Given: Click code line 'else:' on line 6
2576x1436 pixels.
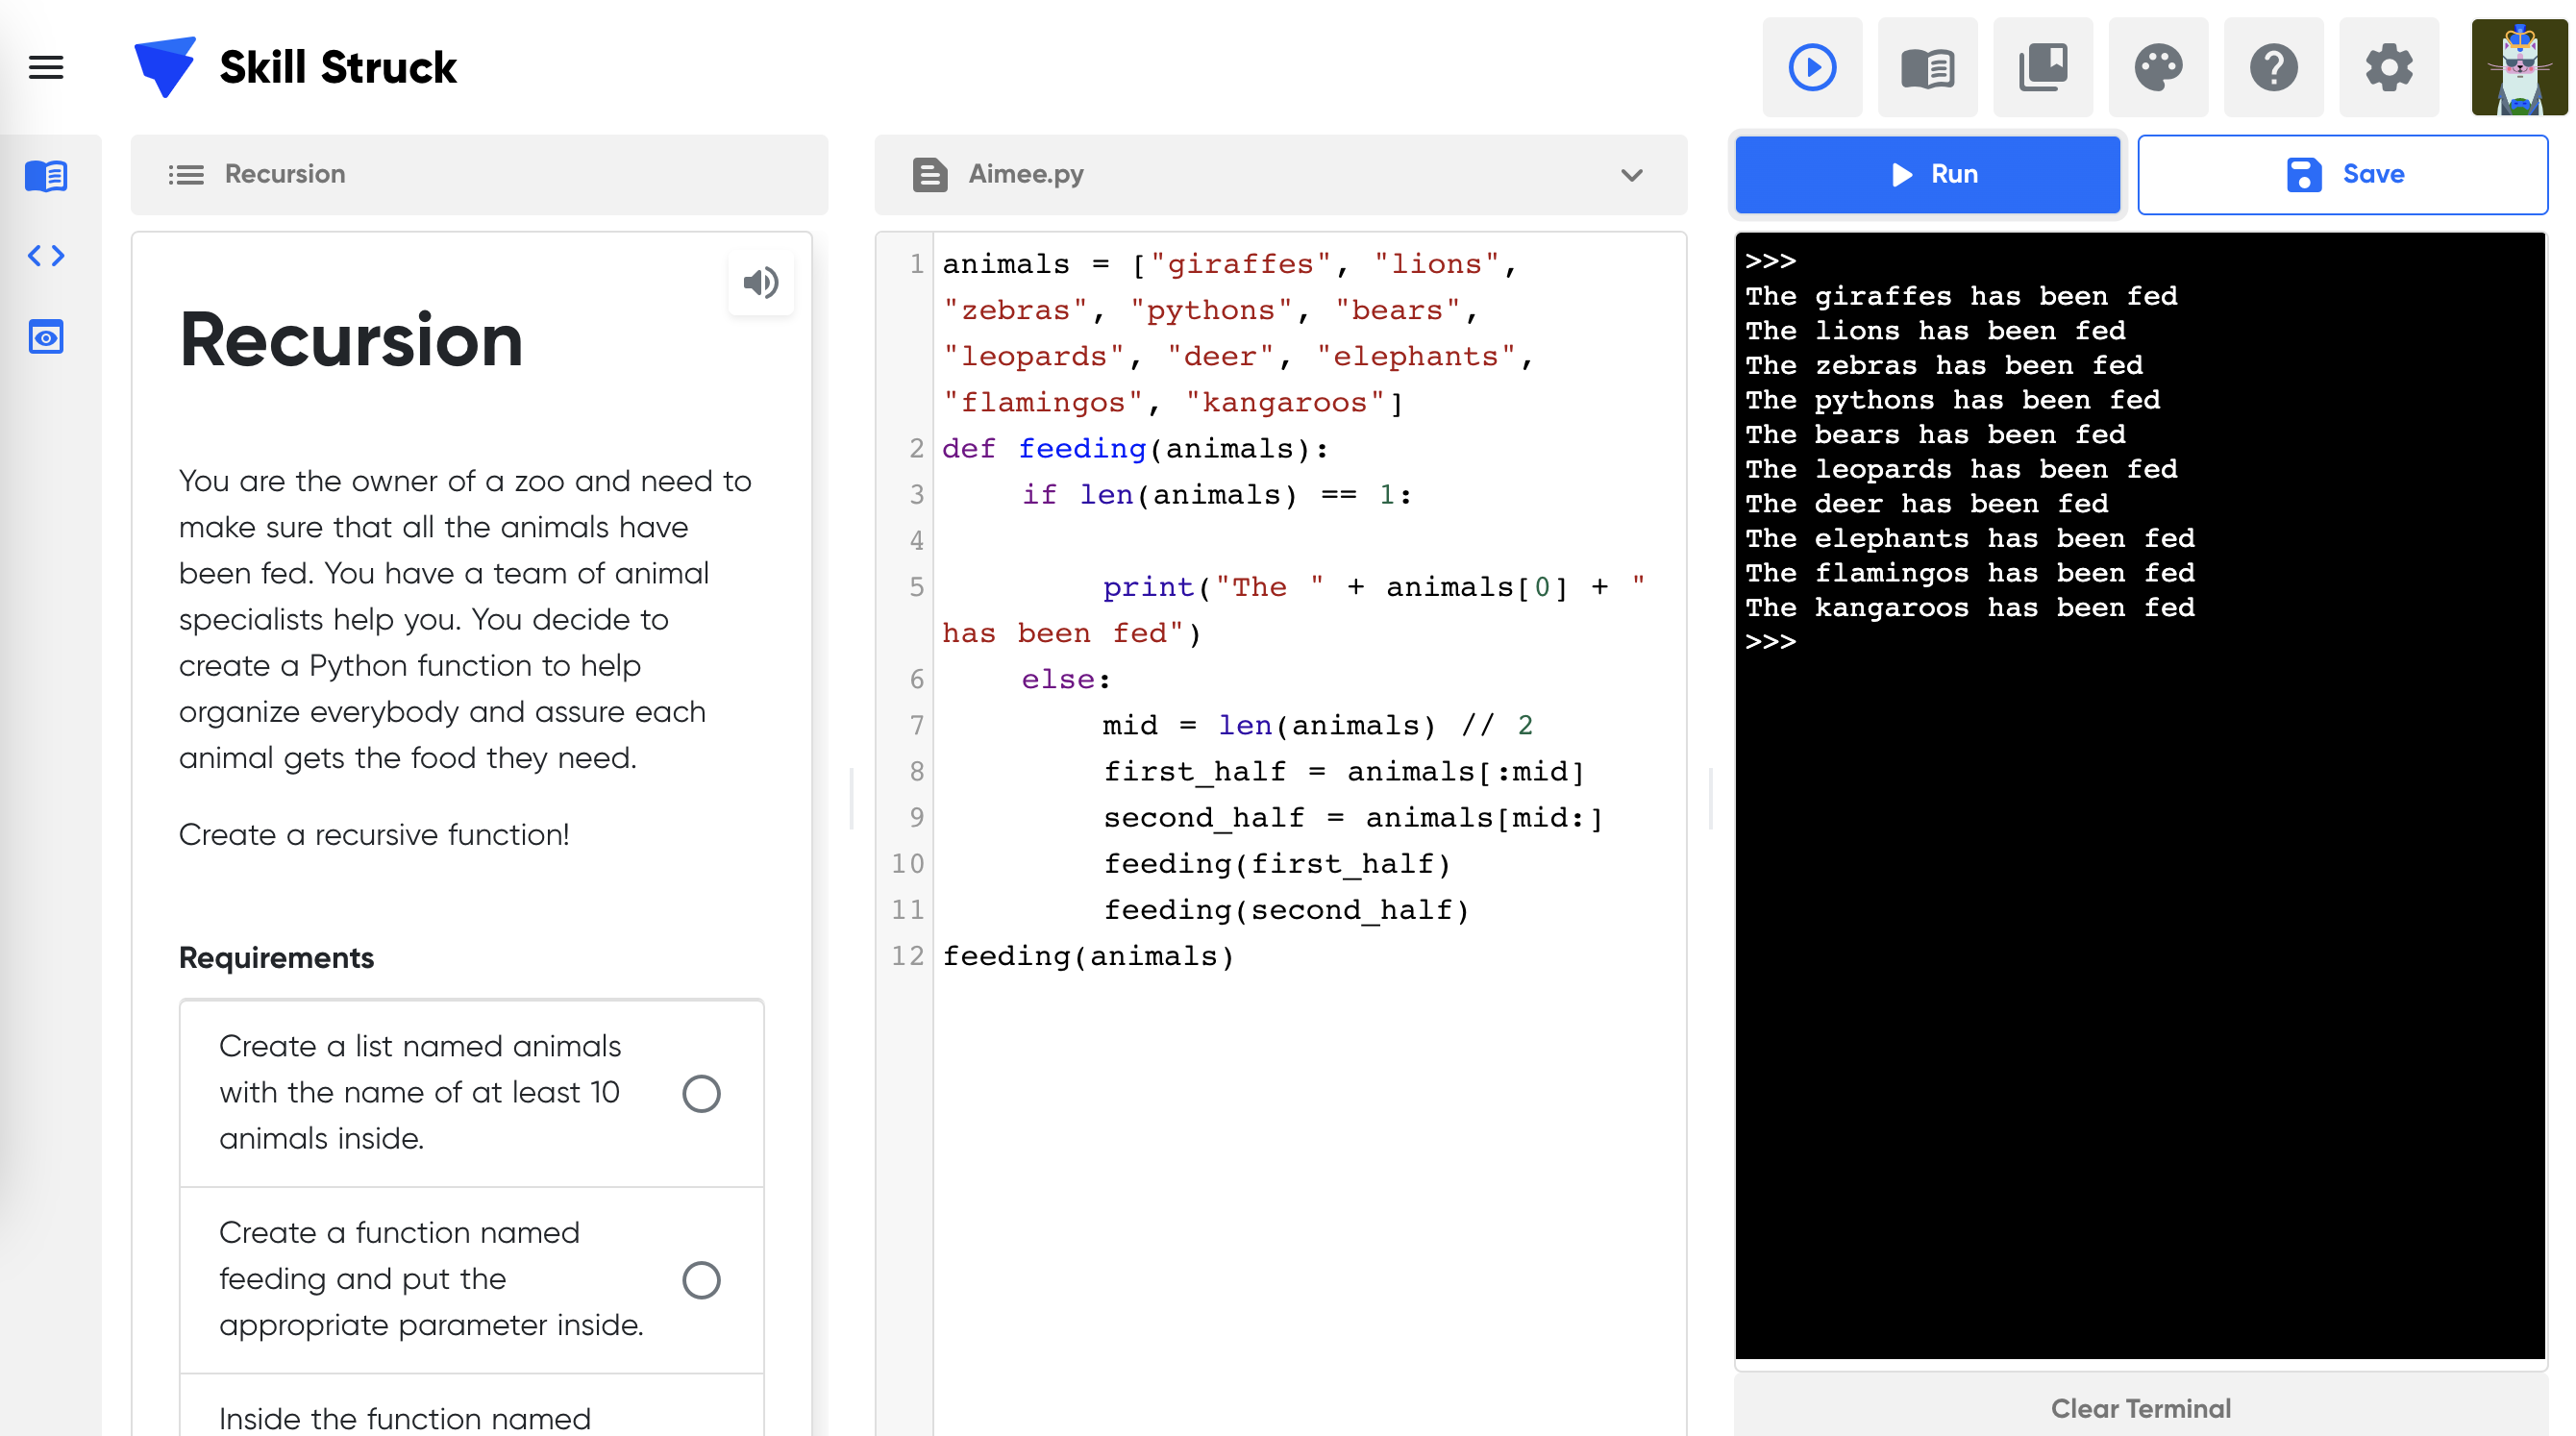Looking at the screenshot, I should pyautogui.click(x=1066, y=679).
